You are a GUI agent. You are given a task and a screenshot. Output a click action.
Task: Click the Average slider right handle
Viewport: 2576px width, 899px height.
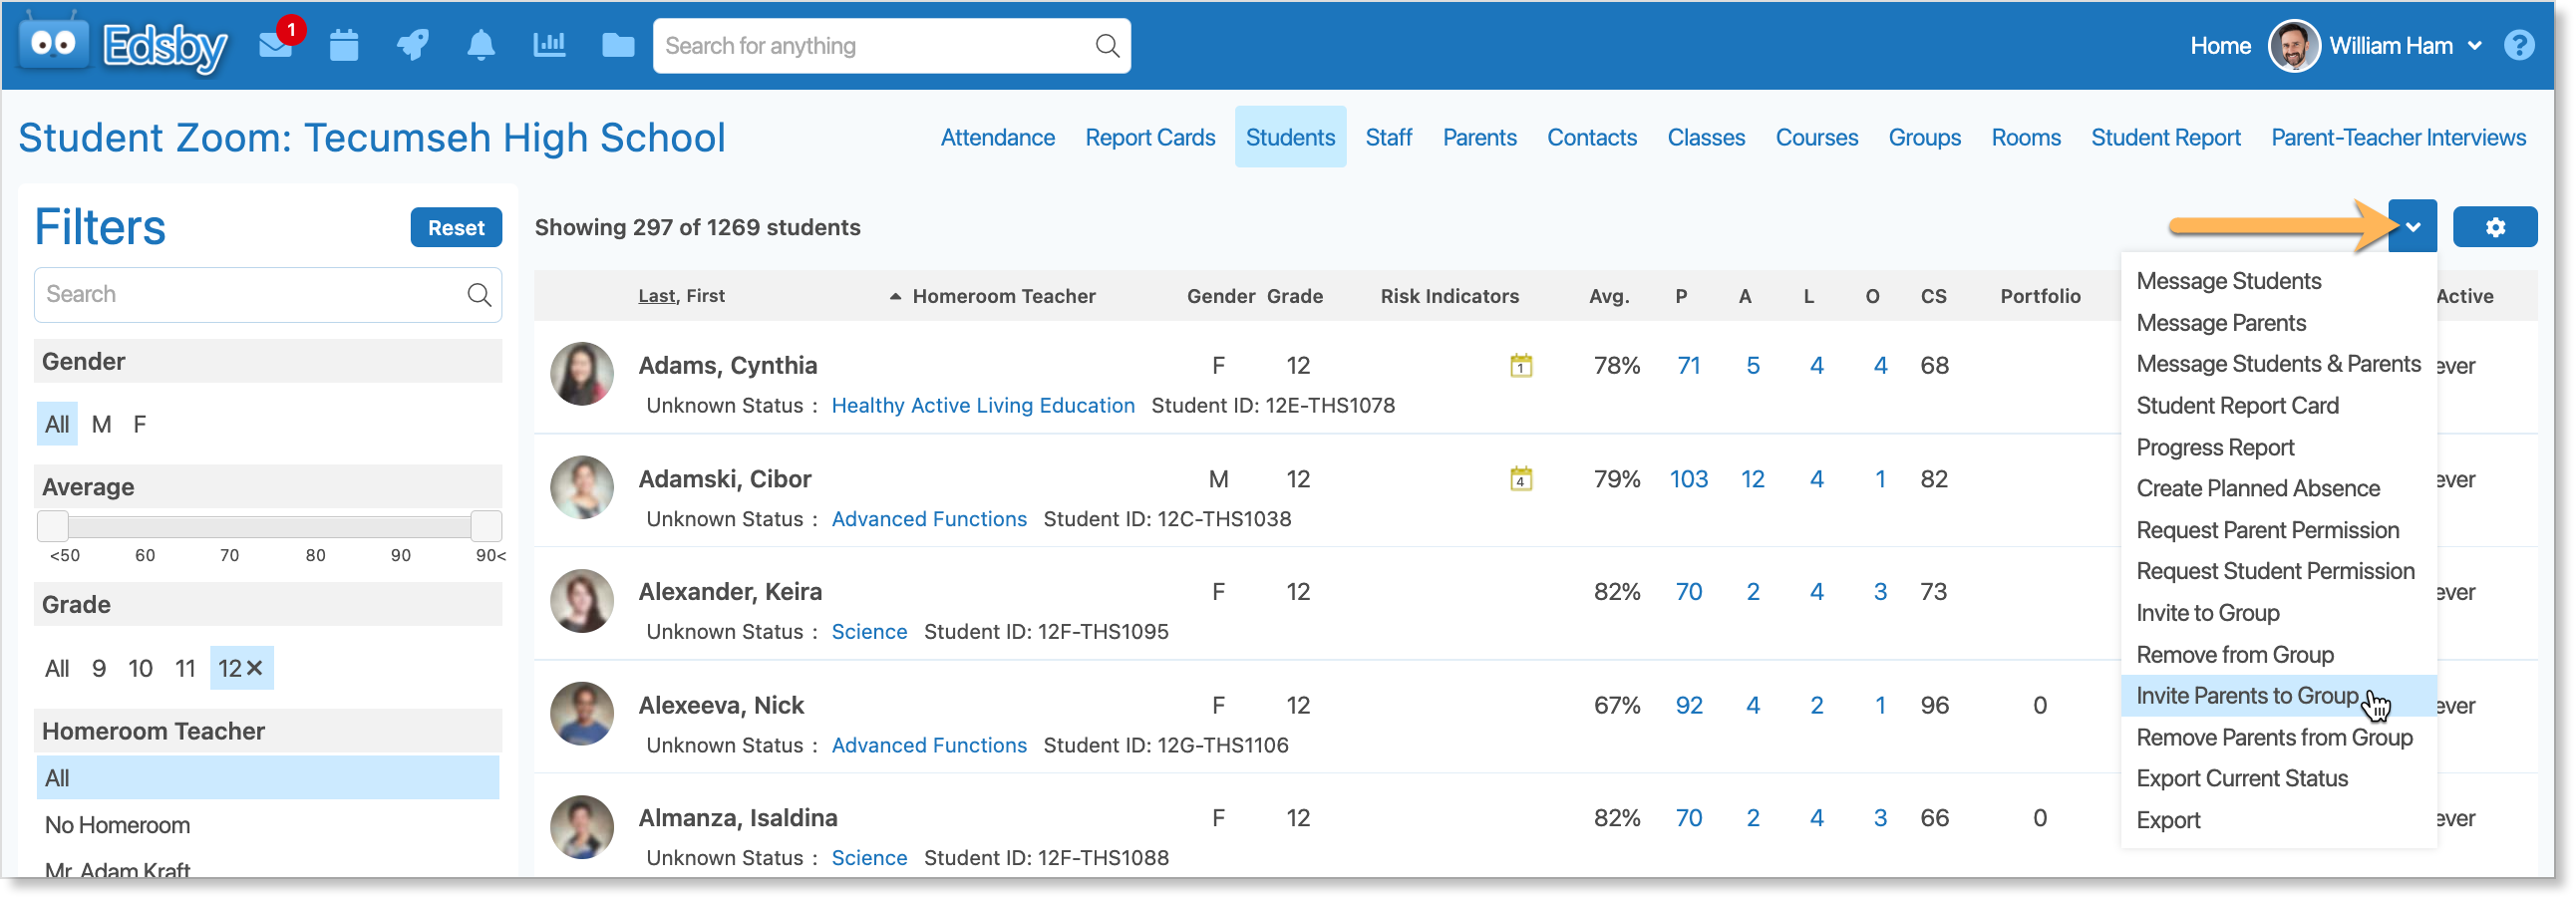pyautogui.click(x=486, y=526)
